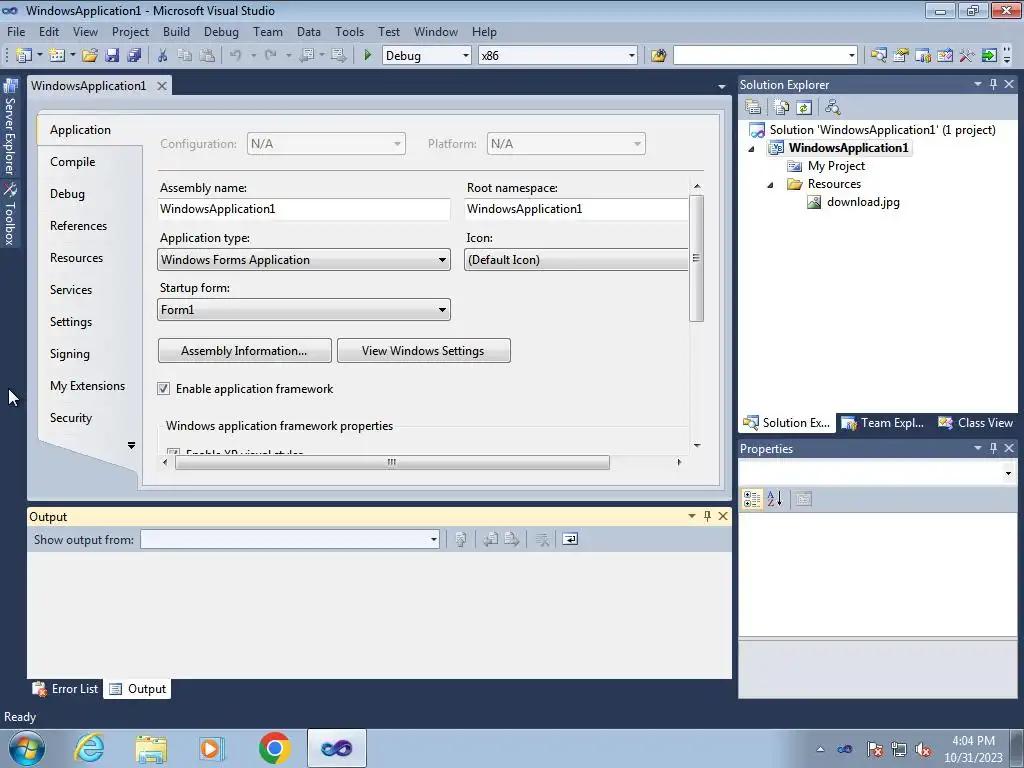Click the Assembly name input field
1024x768 pixels.
(304, 209)
